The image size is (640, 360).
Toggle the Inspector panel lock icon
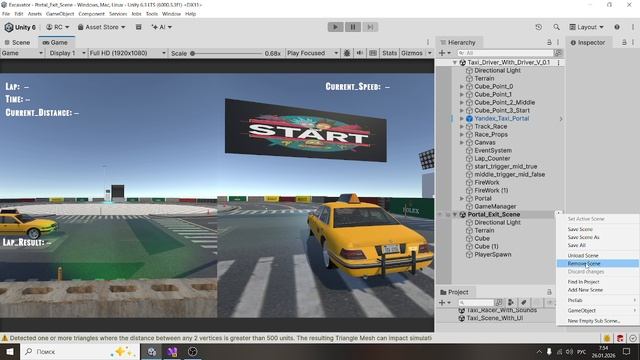click(x=624, y=42)
